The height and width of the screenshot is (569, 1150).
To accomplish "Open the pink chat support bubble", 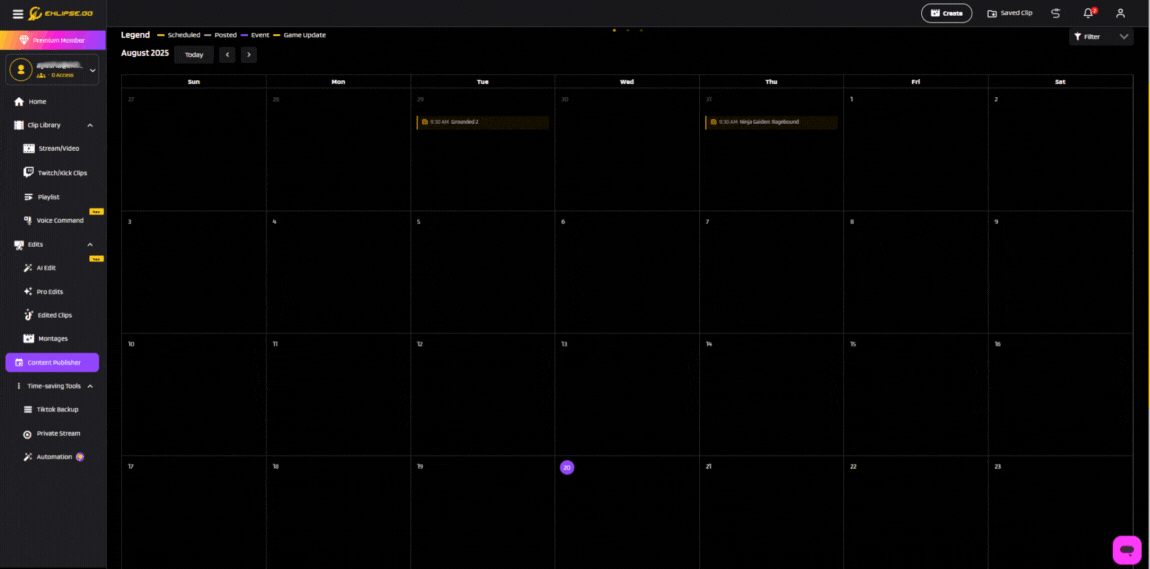I will [1127, 549].
